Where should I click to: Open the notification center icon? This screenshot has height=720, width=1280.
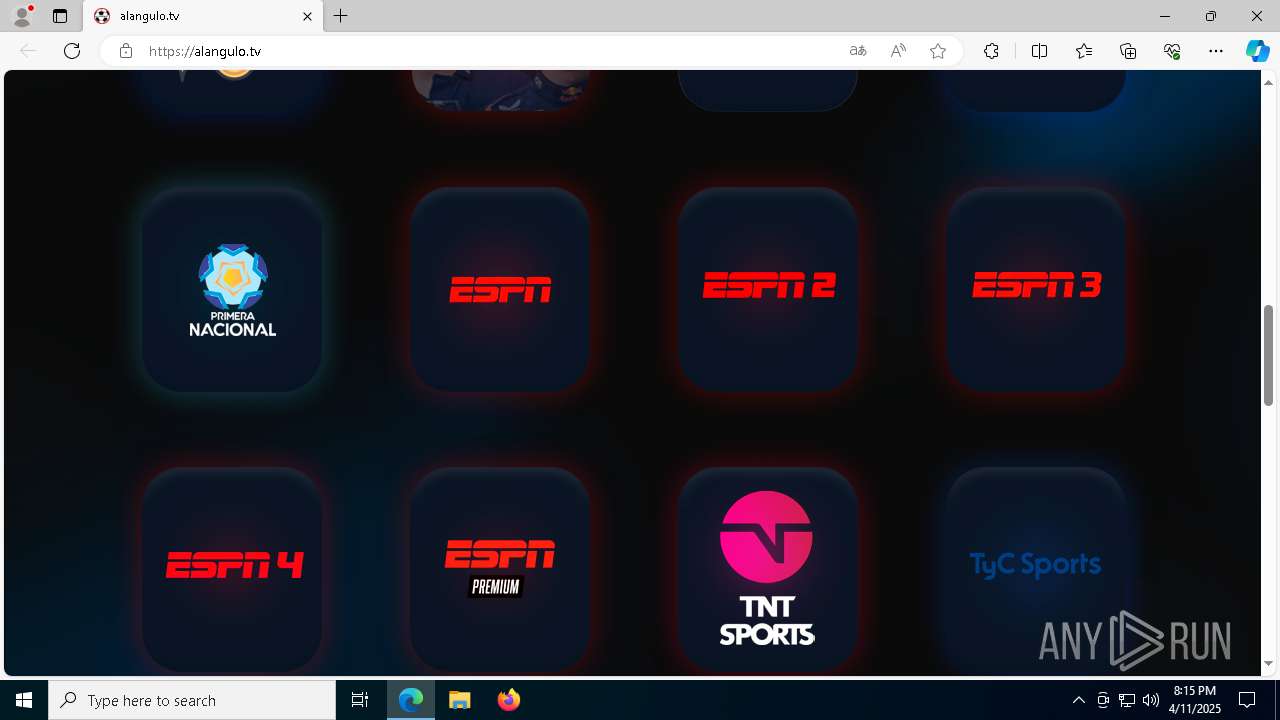click(1247, 700)
